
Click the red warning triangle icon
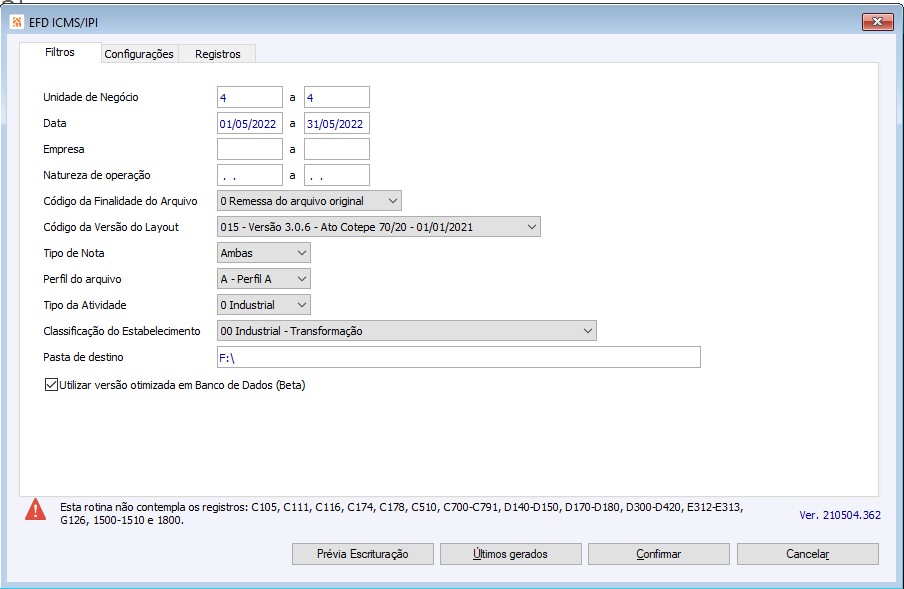(36, 509)
